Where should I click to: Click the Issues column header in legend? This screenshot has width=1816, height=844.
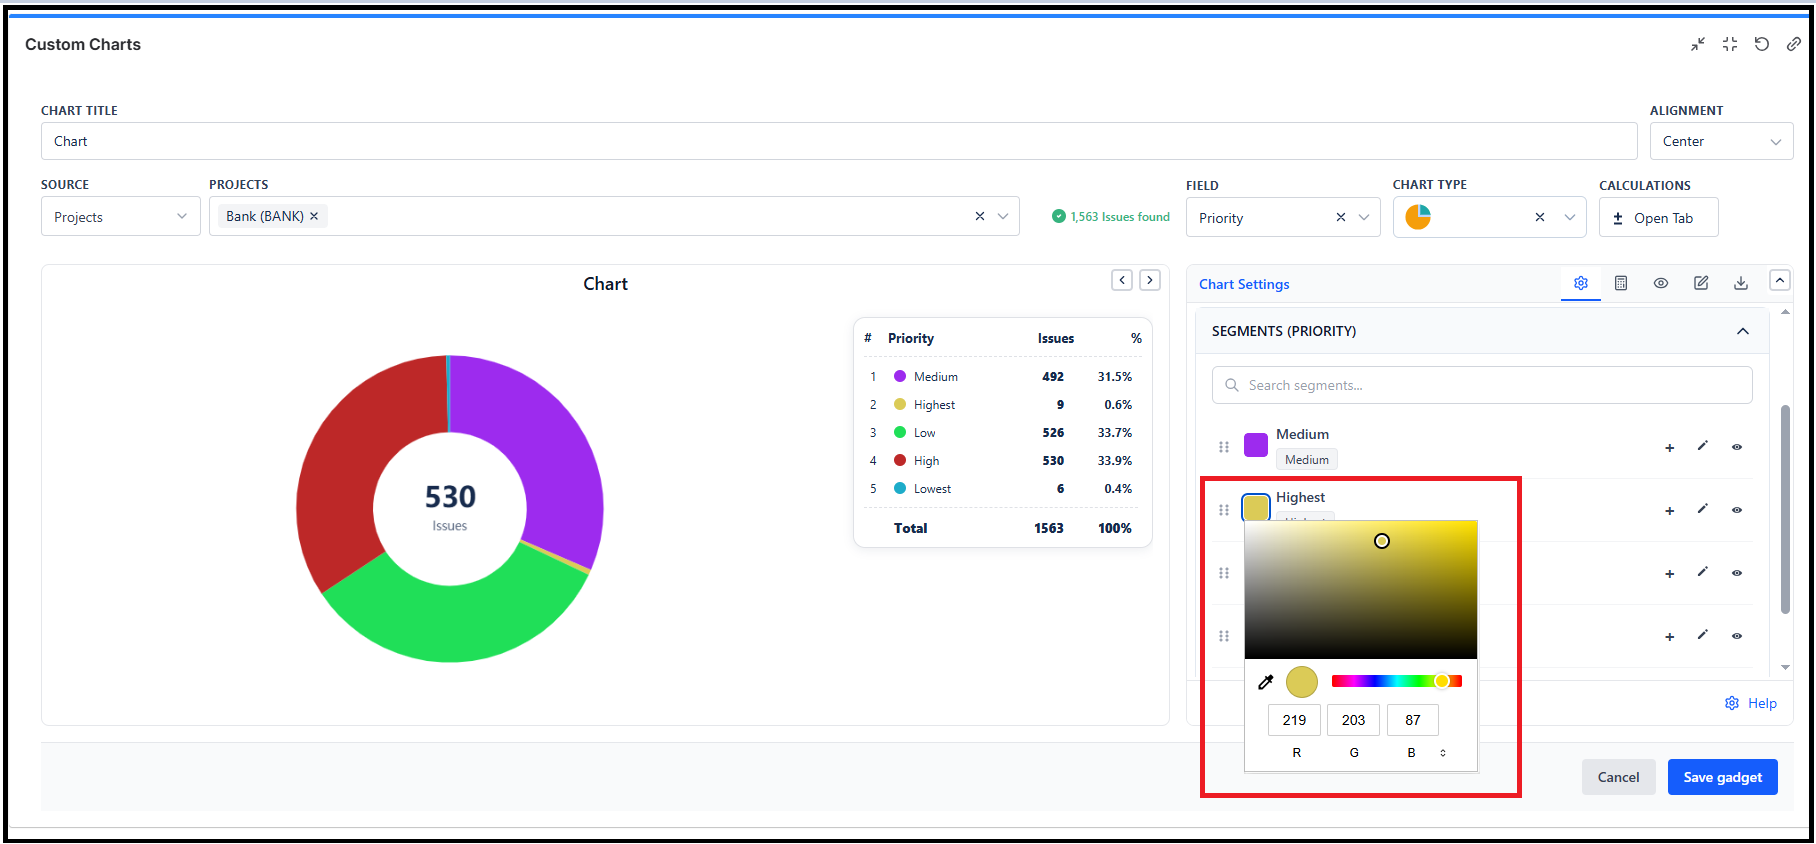pos(1055,338)
